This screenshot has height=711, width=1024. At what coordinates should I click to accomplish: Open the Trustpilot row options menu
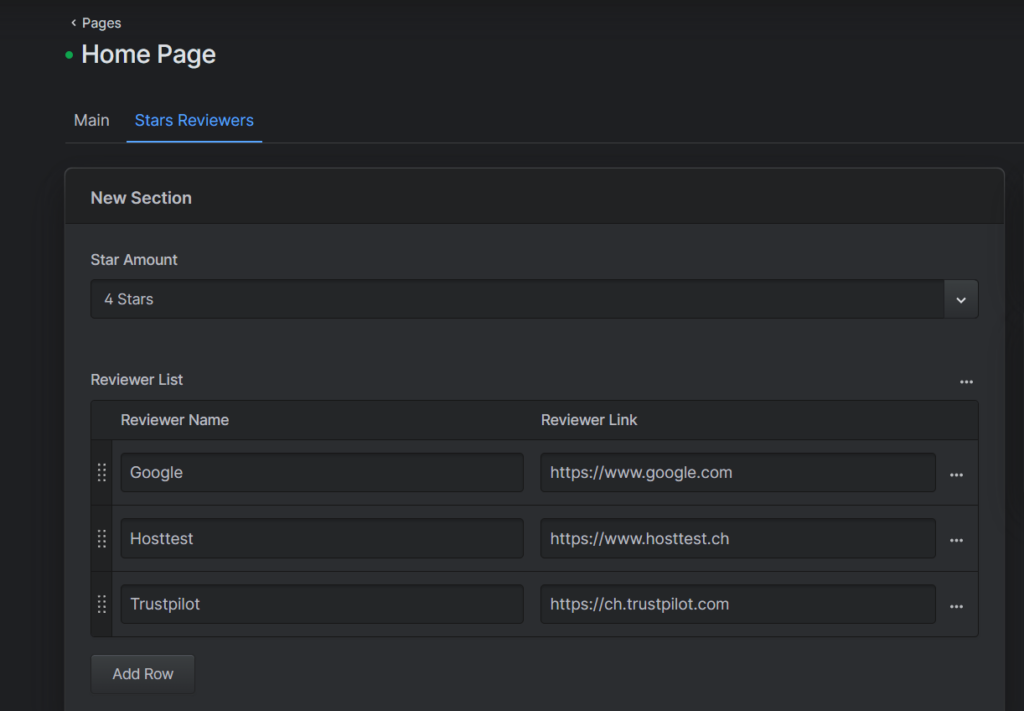click(x=956, y=606)
